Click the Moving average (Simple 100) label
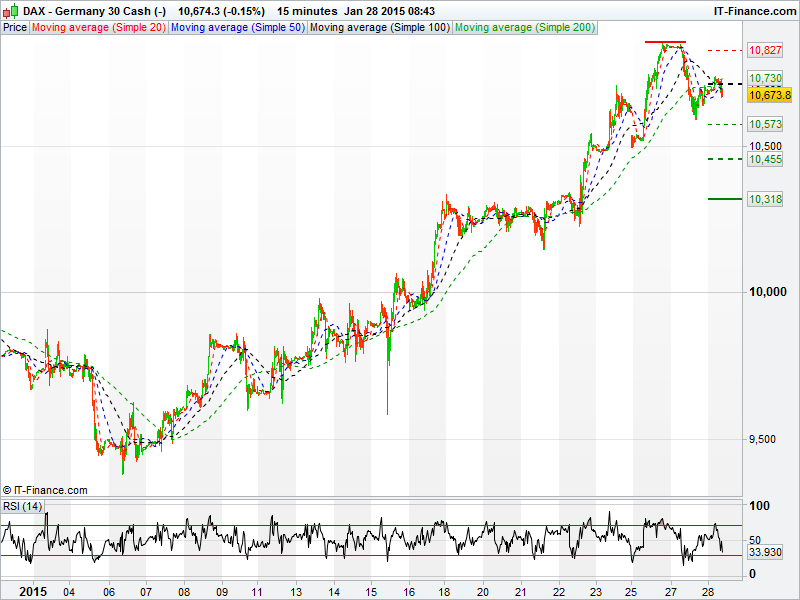The height and width of the screenshot is (600, 800). [x=379, y=28]
